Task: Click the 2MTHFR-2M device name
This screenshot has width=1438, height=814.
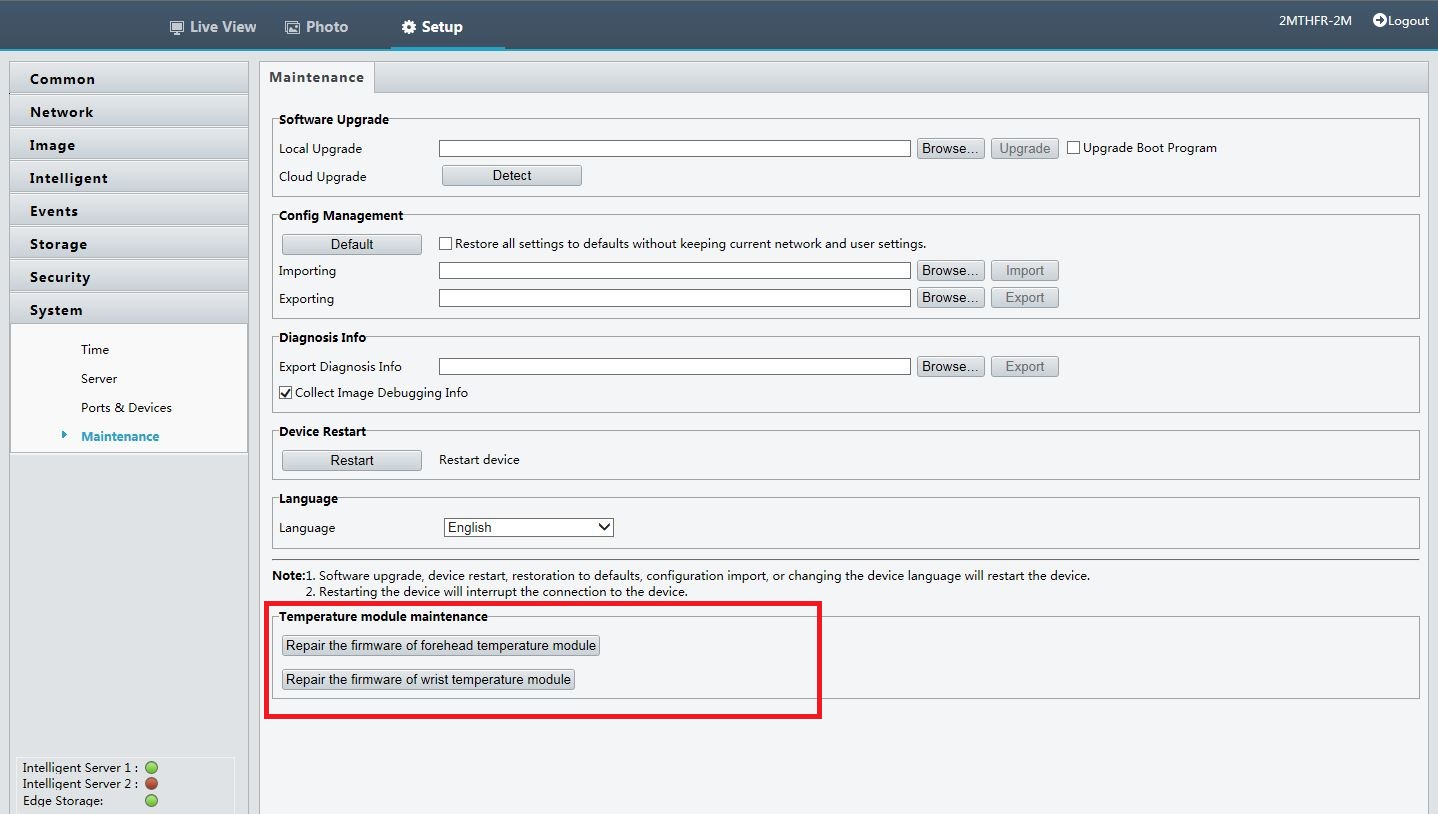Action: [1315, 20]
